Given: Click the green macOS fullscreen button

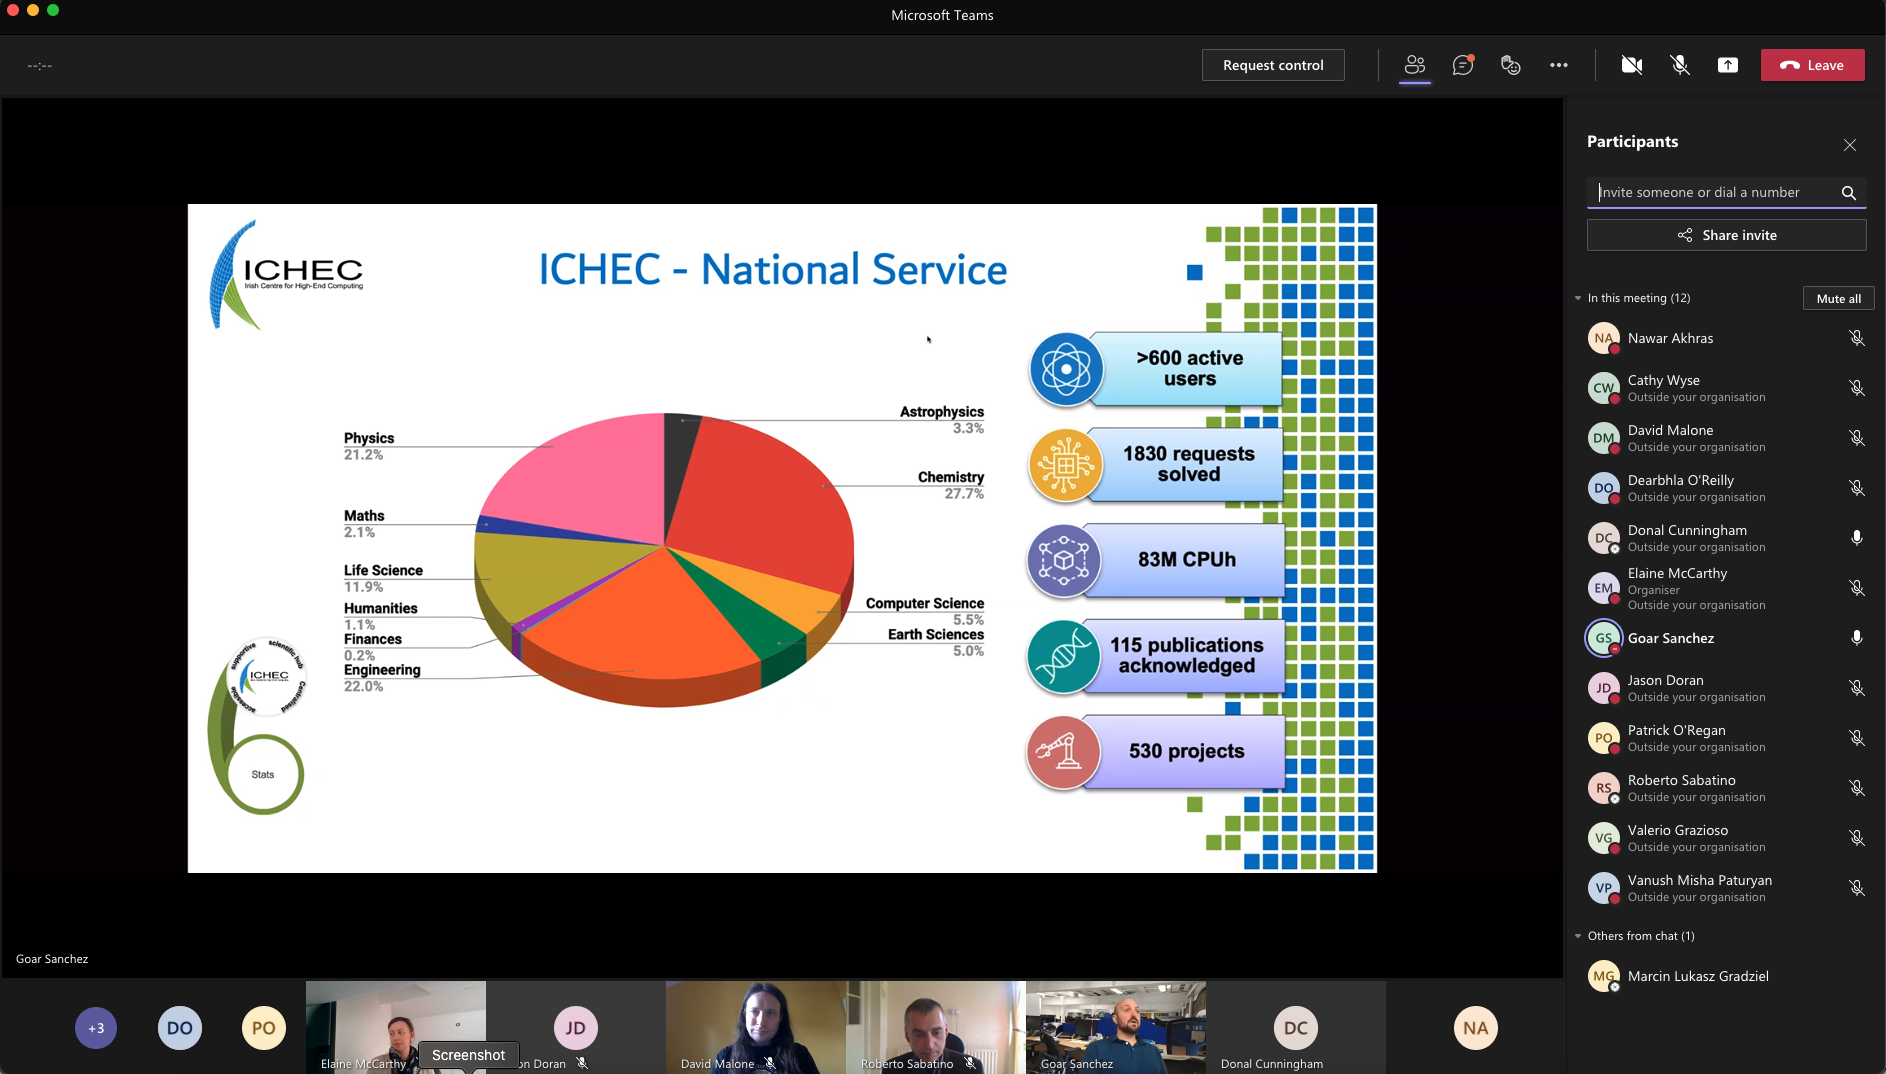Looking at the screenshot, I should [53, 10].
